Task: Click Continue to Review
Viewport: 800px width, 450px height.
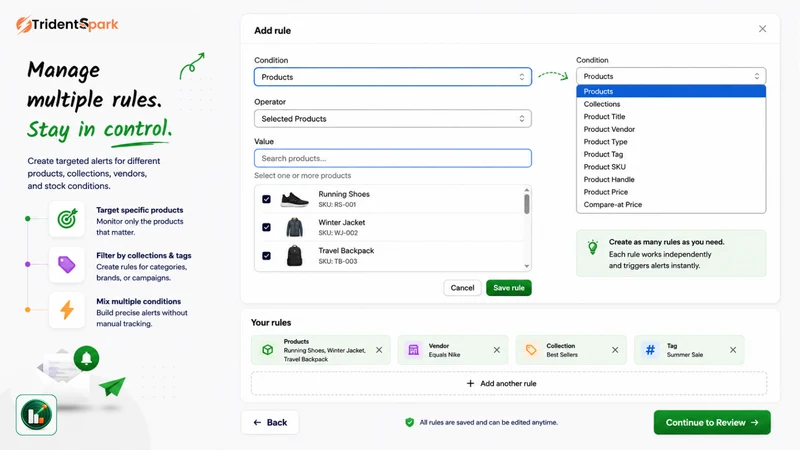Action: 712,422
